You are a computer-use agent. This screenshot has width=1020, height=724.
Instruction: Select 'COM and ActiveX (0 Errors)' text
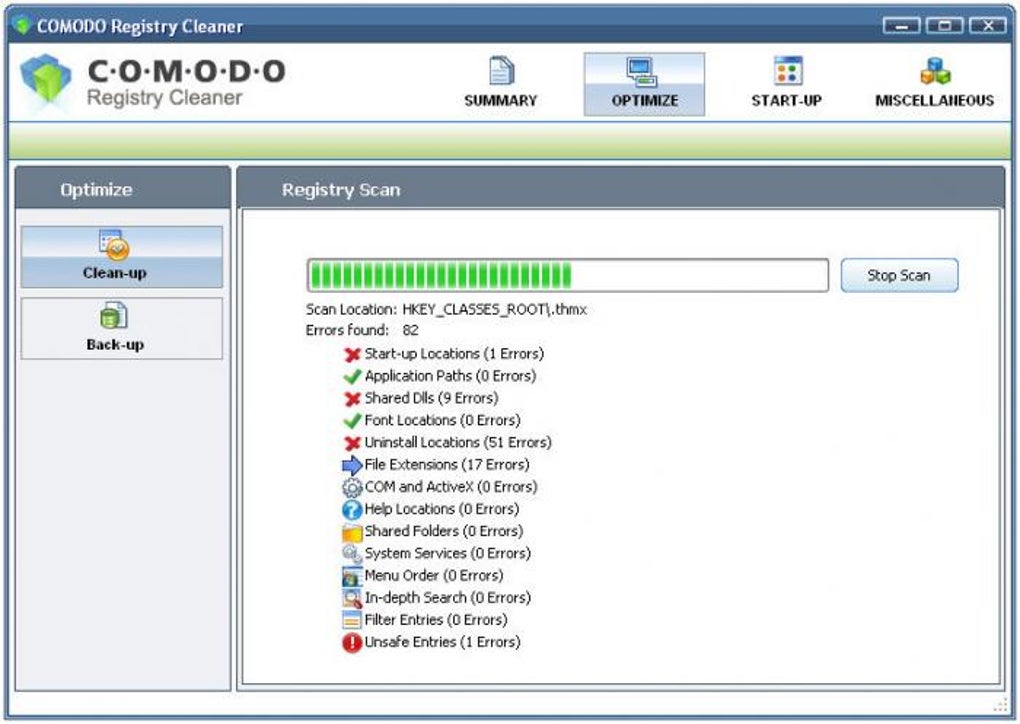pos(451,487)
